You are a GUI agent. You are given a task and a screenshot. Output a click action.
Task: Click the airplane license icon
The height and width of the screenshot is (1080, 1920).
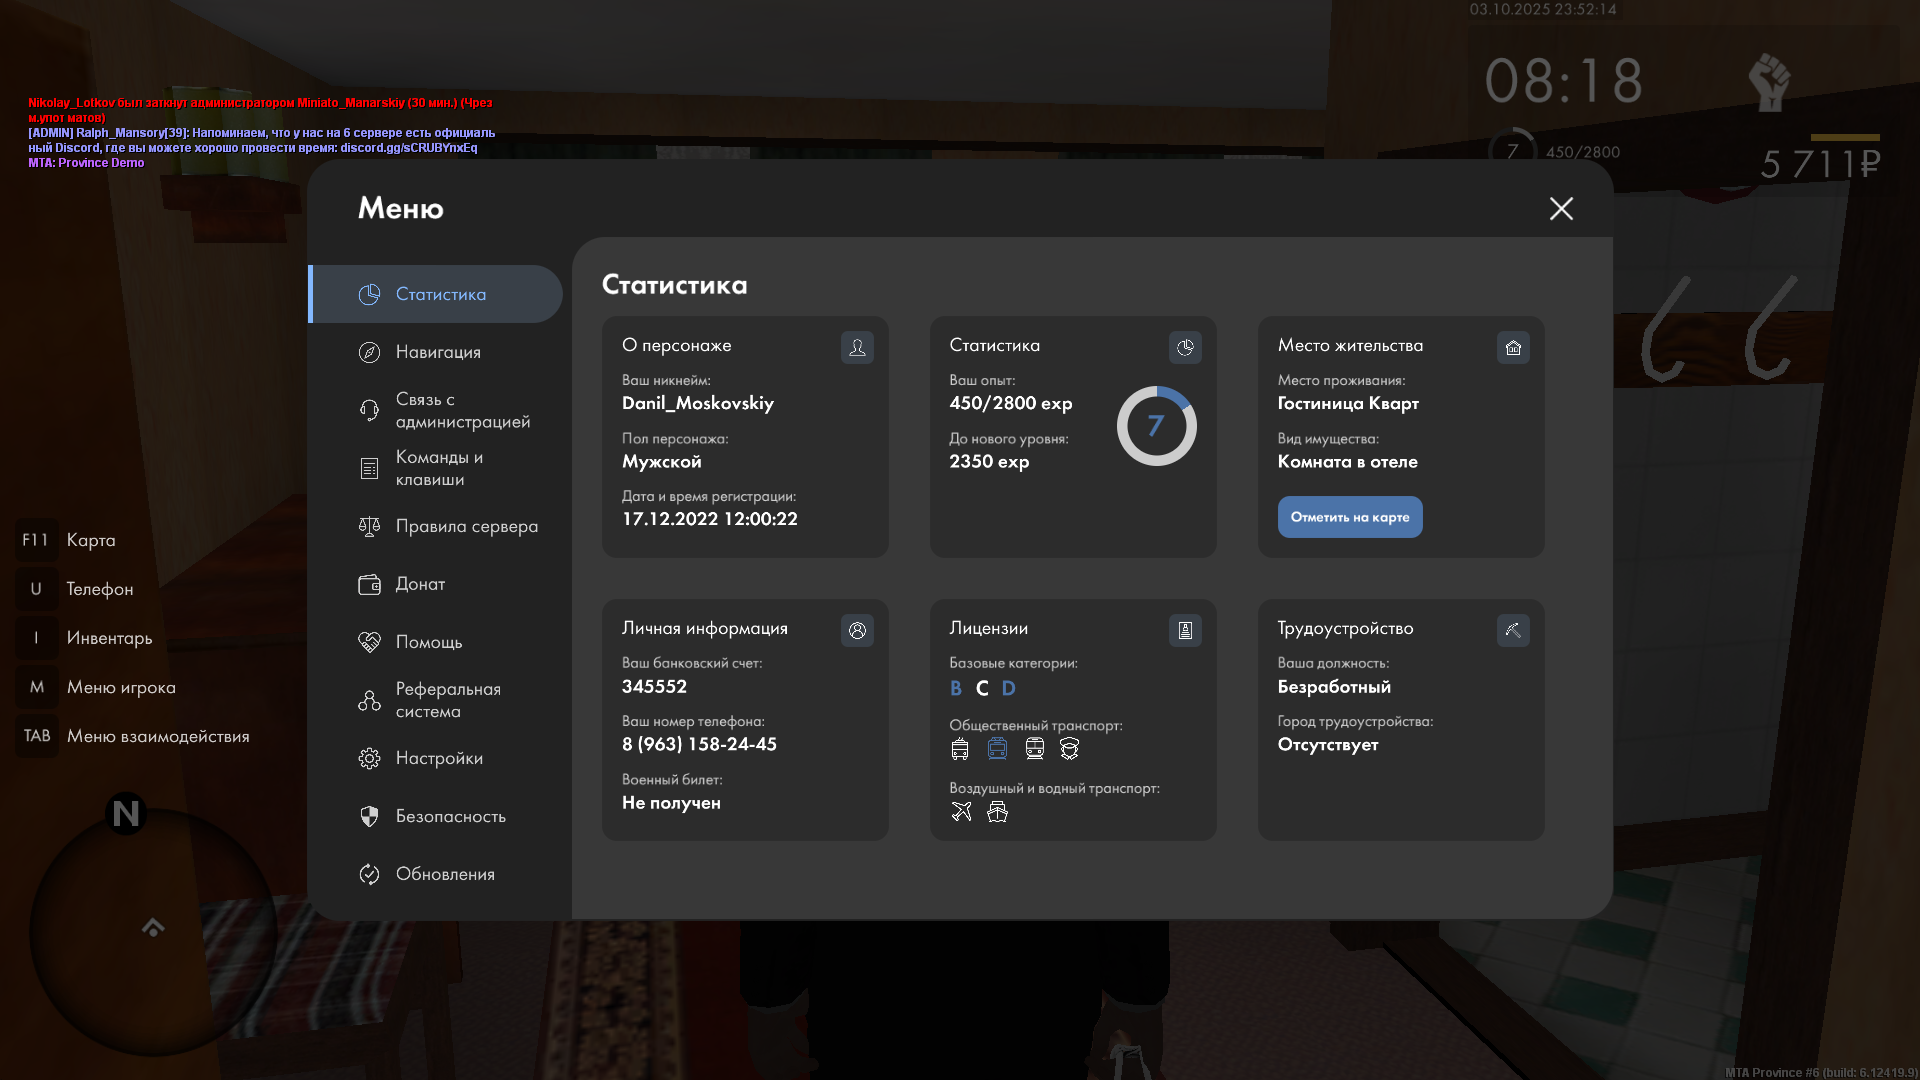961,812
